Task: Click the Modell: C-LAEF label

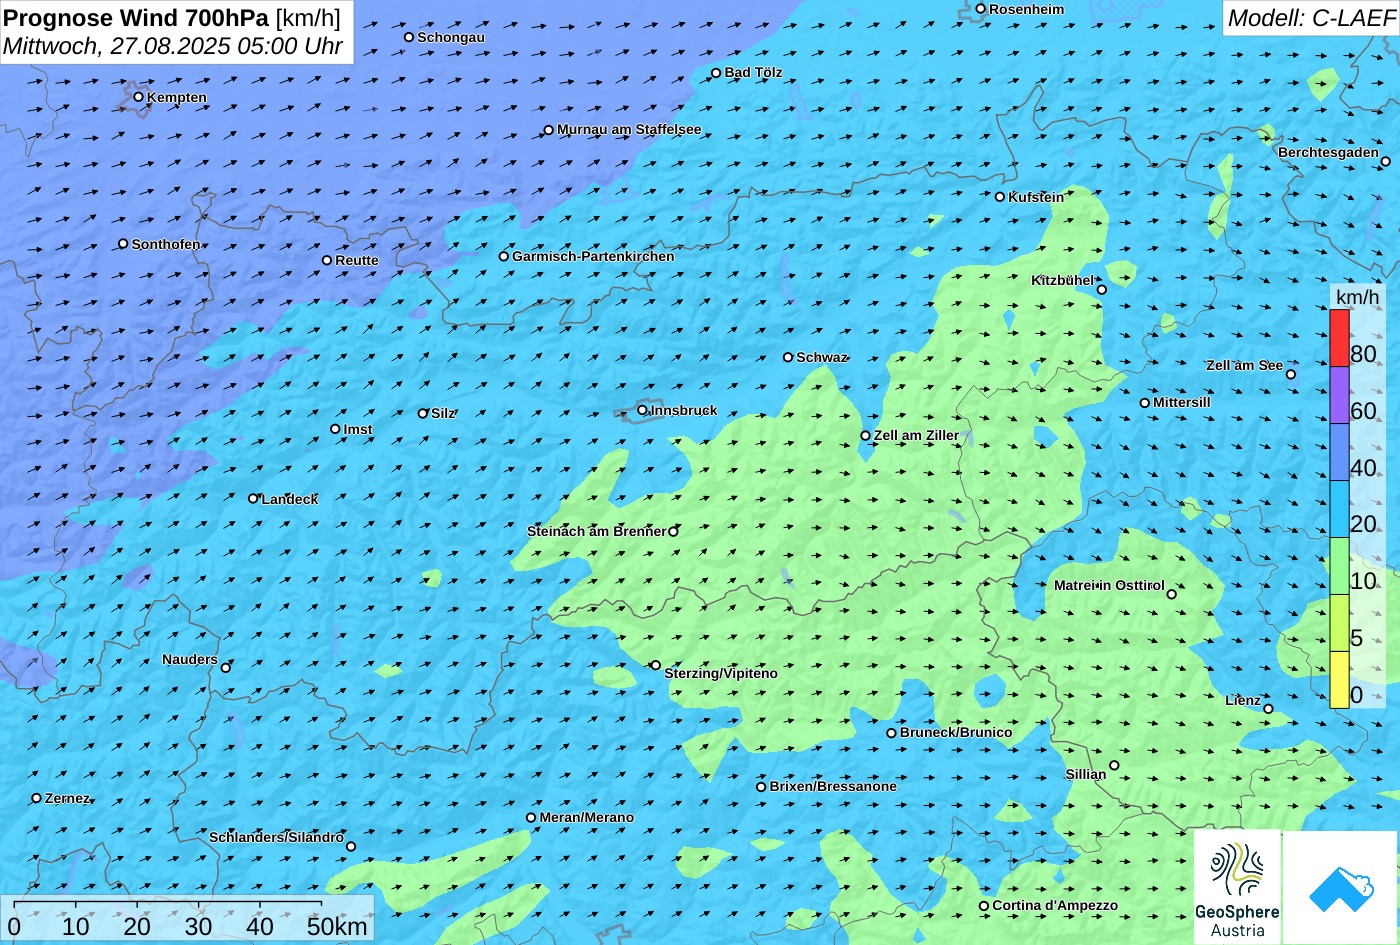Action: pos(1310,17)
